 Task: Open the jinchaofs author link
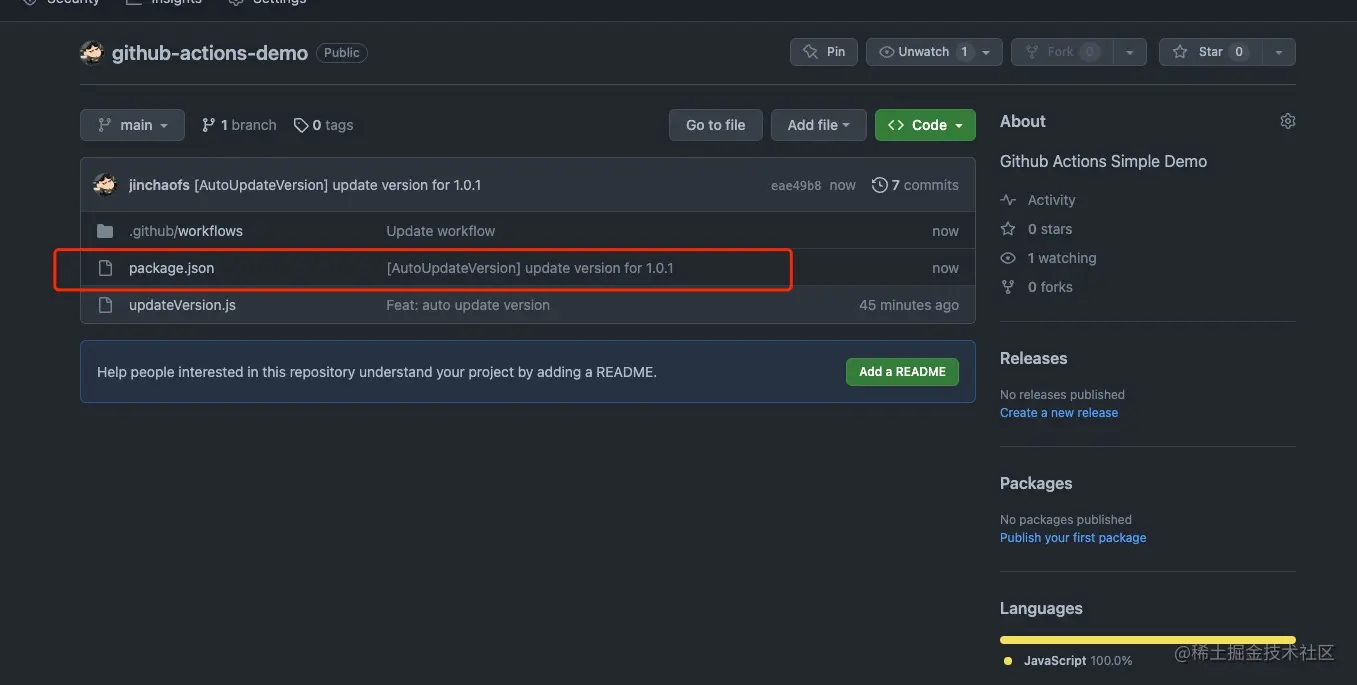[159, 185]
